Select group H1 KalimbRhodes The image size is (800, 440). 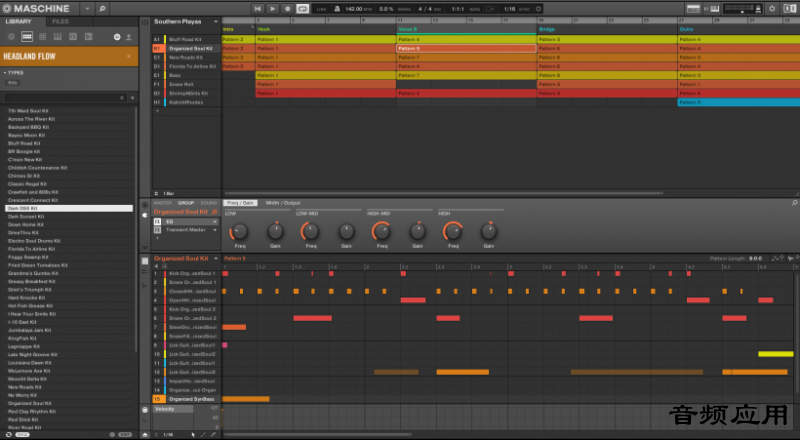[186, 102]
